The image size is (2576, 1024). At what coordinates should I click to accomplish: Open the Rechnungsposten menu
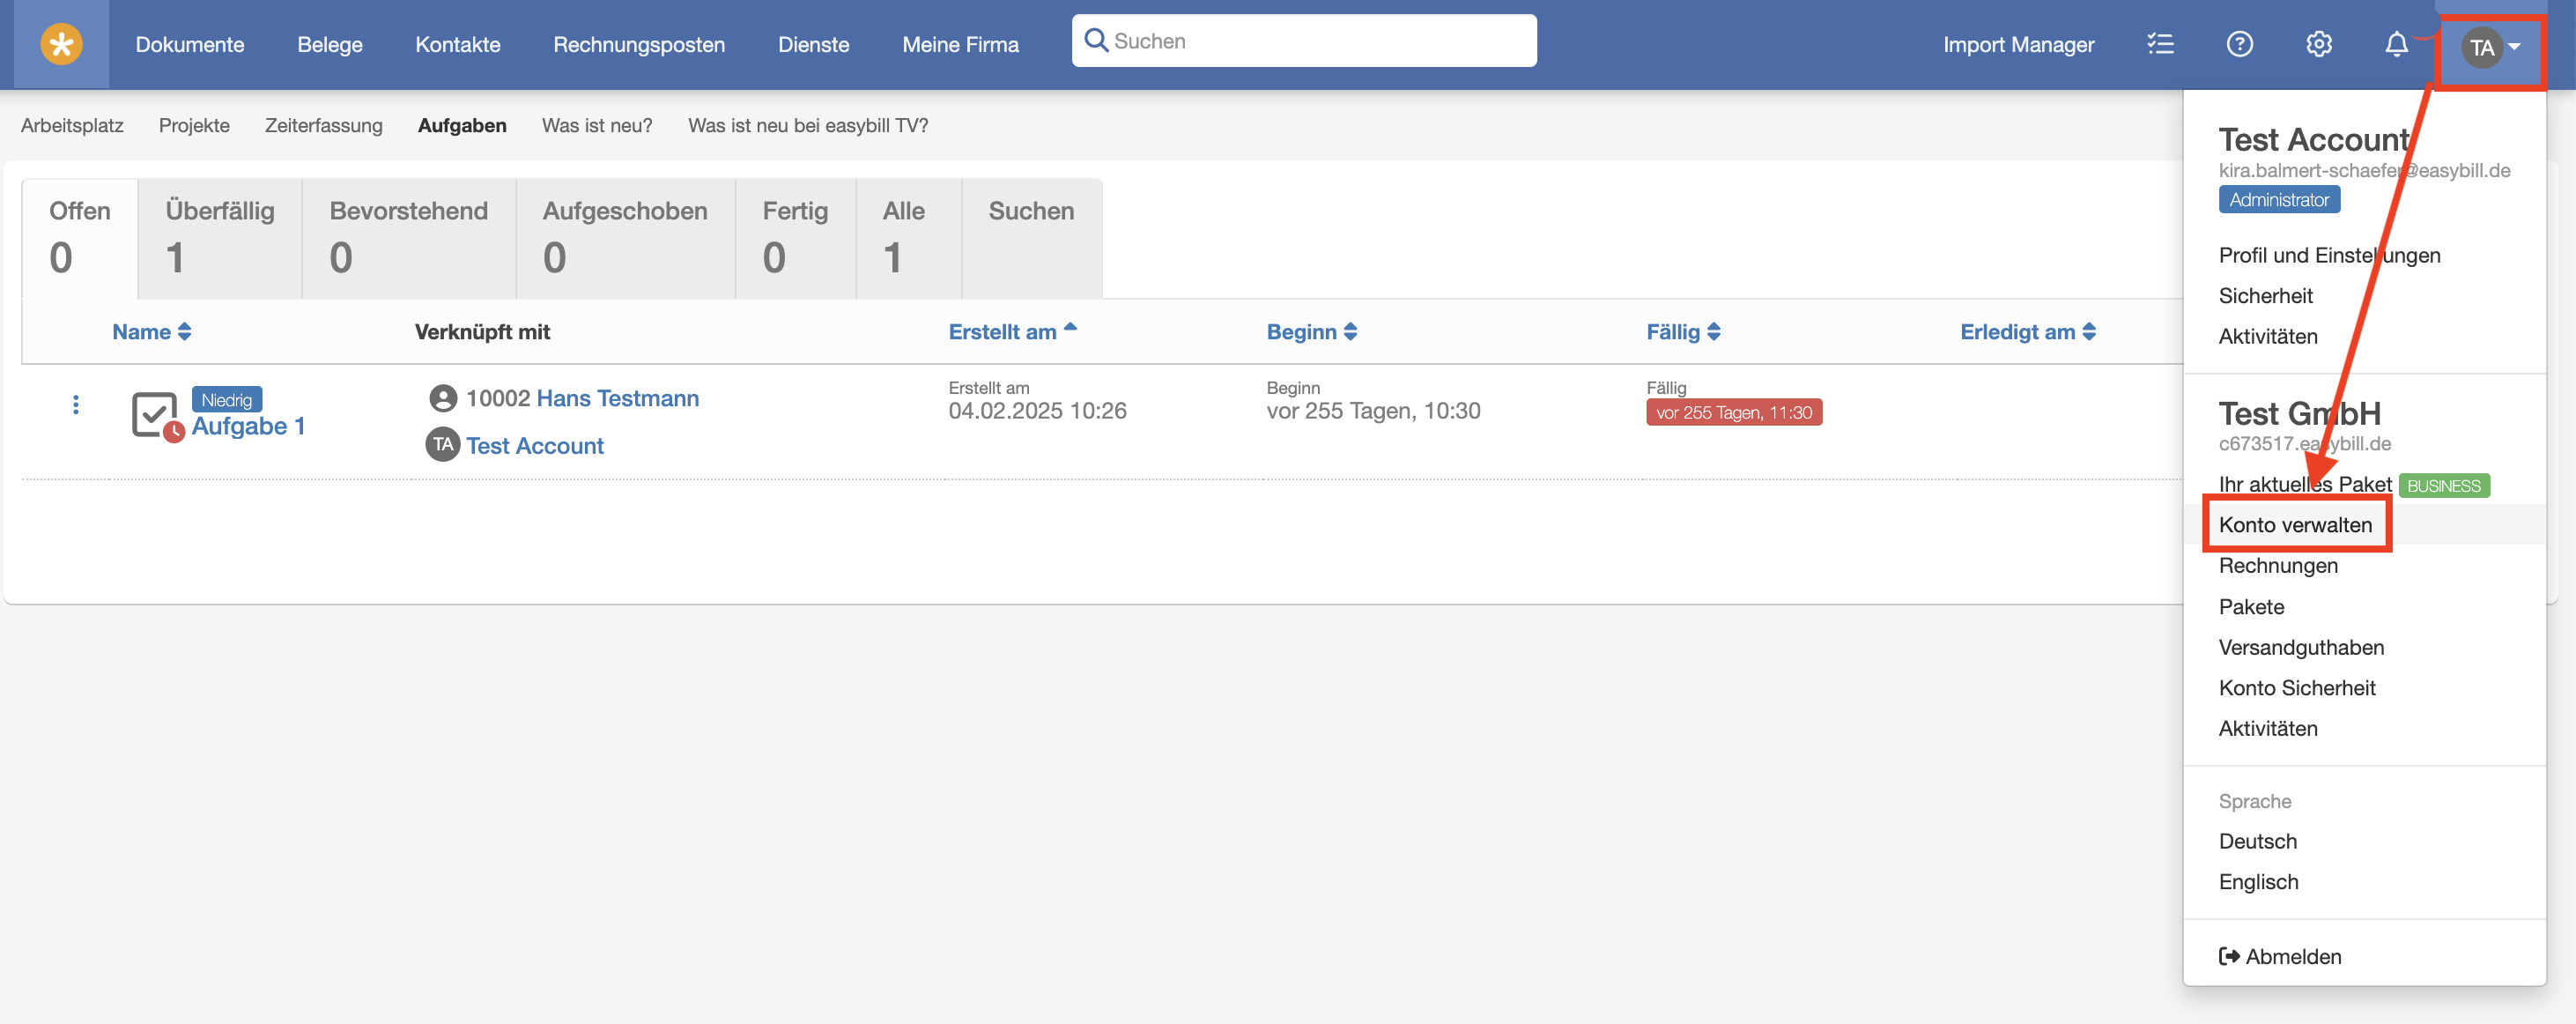[x=639, y=44]
